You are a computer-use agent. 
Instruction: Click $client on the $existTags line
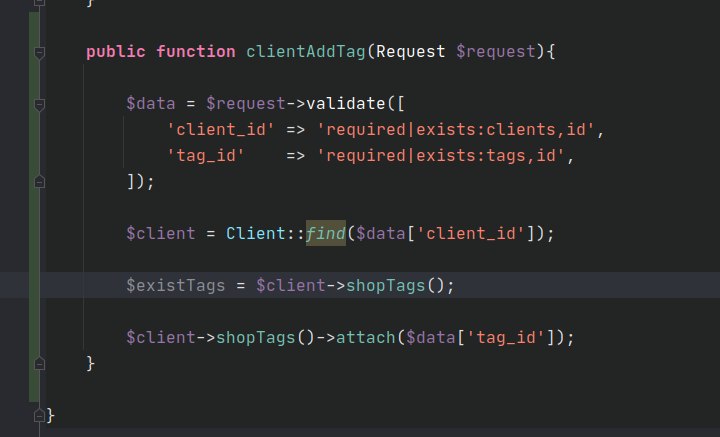pos(291,286)
